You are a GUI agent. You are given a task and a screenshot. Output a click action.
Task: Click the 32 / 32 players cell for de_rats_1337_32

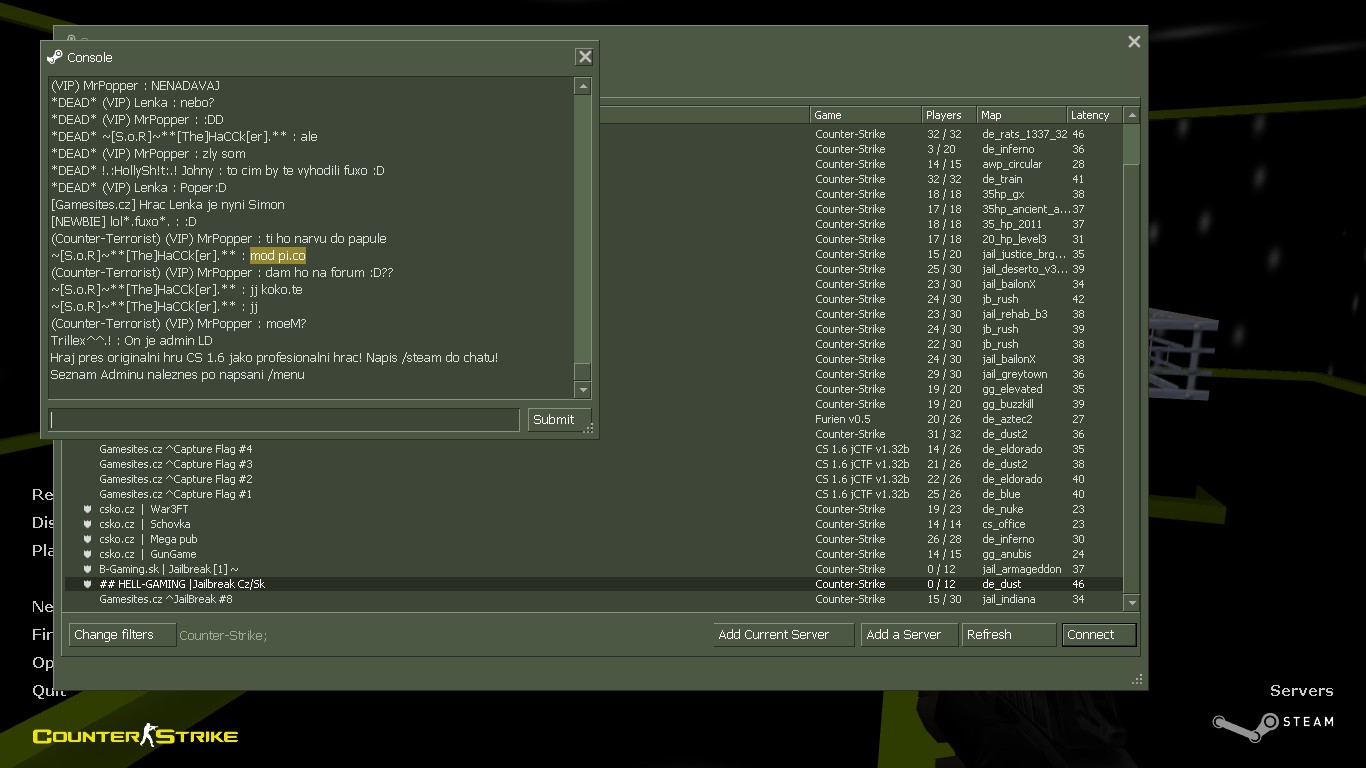[x=944, y=134]
